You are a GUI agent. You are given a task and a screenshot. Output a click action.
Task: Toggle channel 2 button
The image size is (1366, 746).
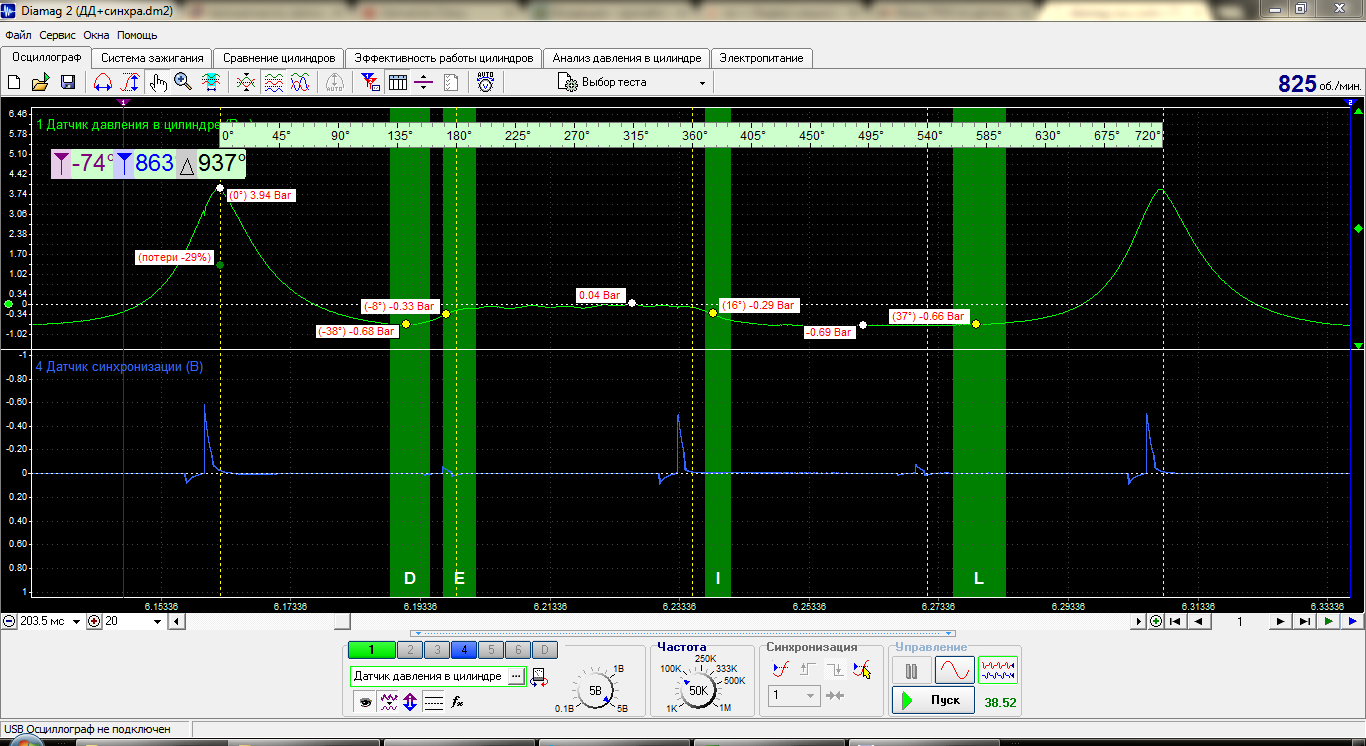point(408,650)
